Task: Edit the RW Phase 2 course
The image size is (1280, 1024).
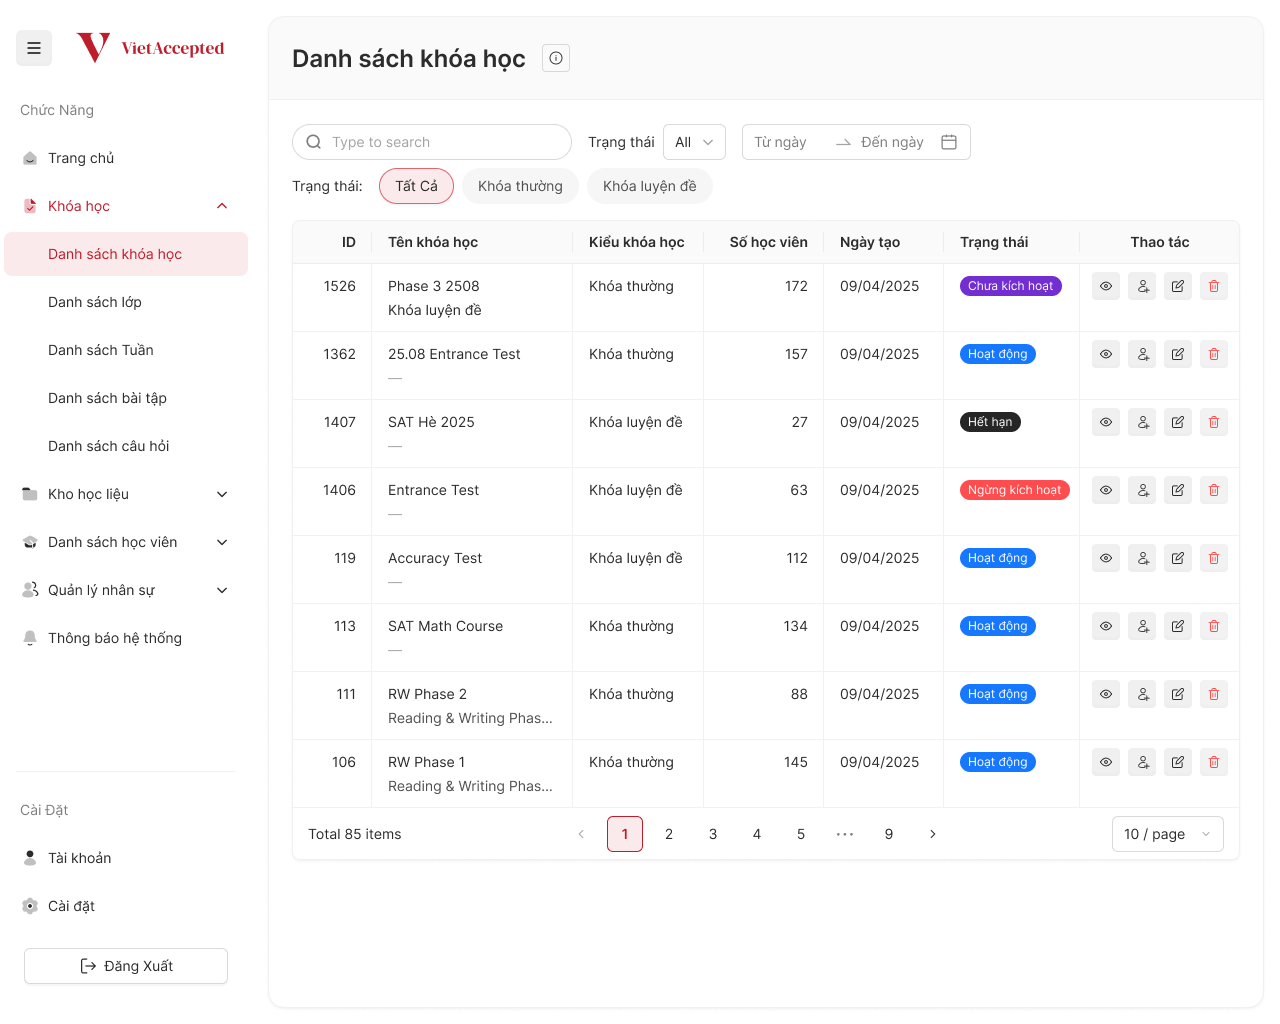Action: [x=1178, y=694]
